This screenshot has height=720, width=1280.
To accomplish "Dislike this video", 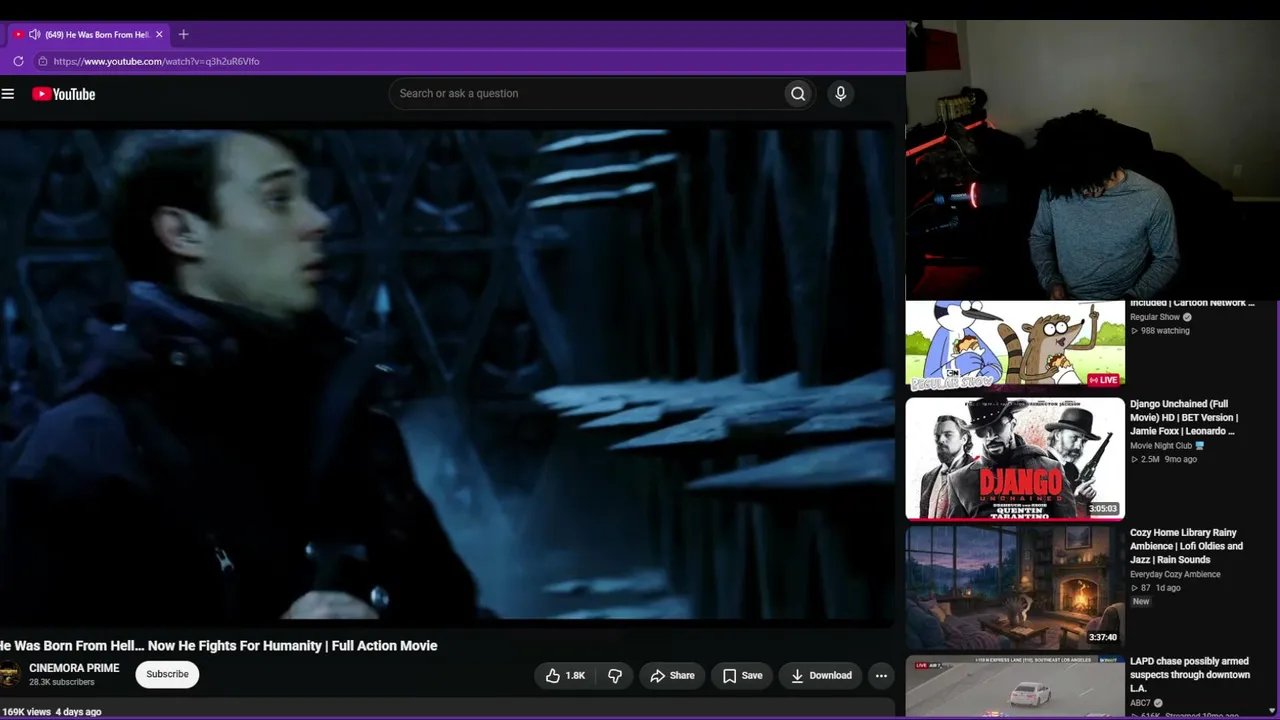I will (615, 676).
